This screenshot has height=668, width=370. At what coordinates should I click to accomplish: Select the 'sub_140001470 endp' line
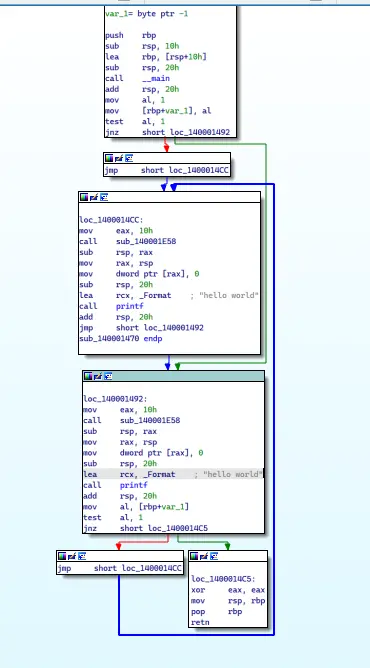120,338
